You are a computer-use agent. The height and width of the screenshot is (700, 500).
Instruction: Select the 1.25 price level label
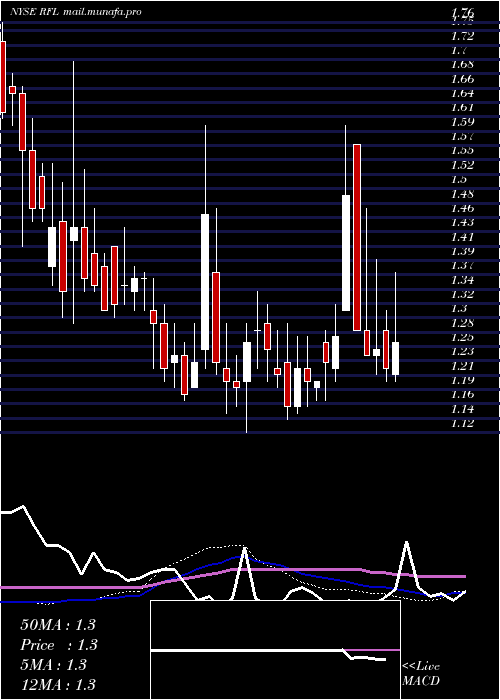pyautogui.click(x=462, y=337)
